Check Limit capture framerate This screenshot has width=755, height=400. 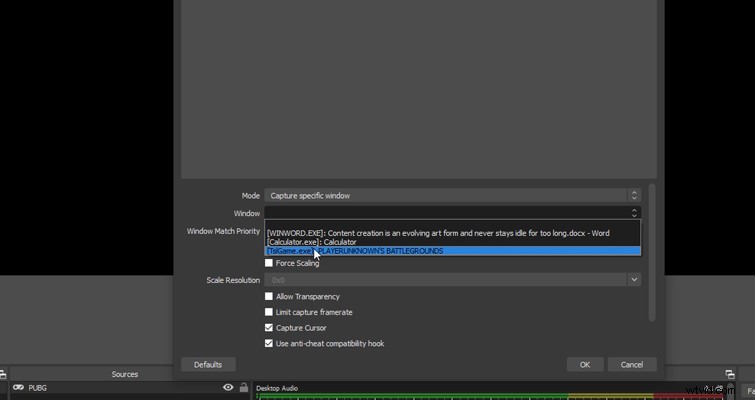tap(269, 312)
